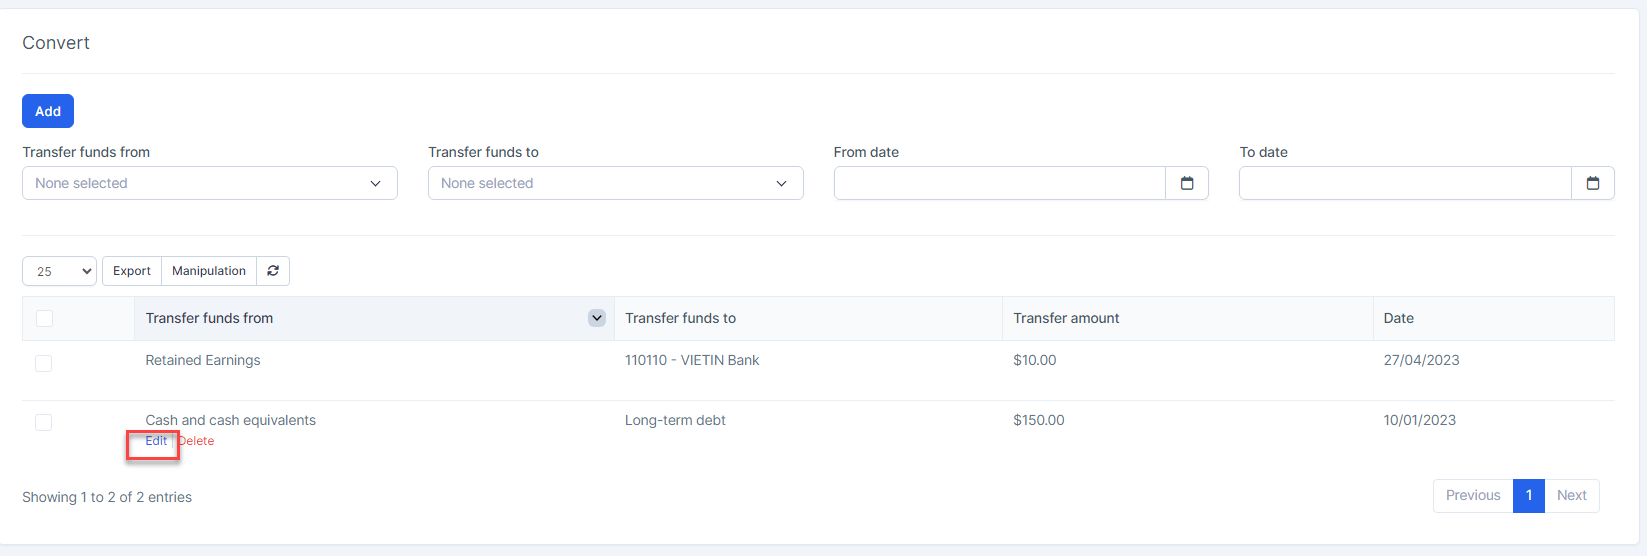Image resolution: width=1647 pixels, height=556 pixels.
Task: Open the From date calendar icon
Action: coord(1187,183)
